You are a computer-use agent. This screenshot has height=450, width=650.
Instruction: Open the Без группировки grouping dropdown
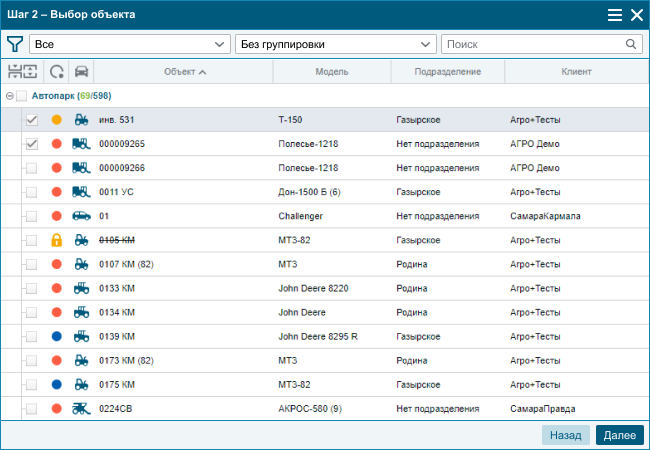[333, 44]
